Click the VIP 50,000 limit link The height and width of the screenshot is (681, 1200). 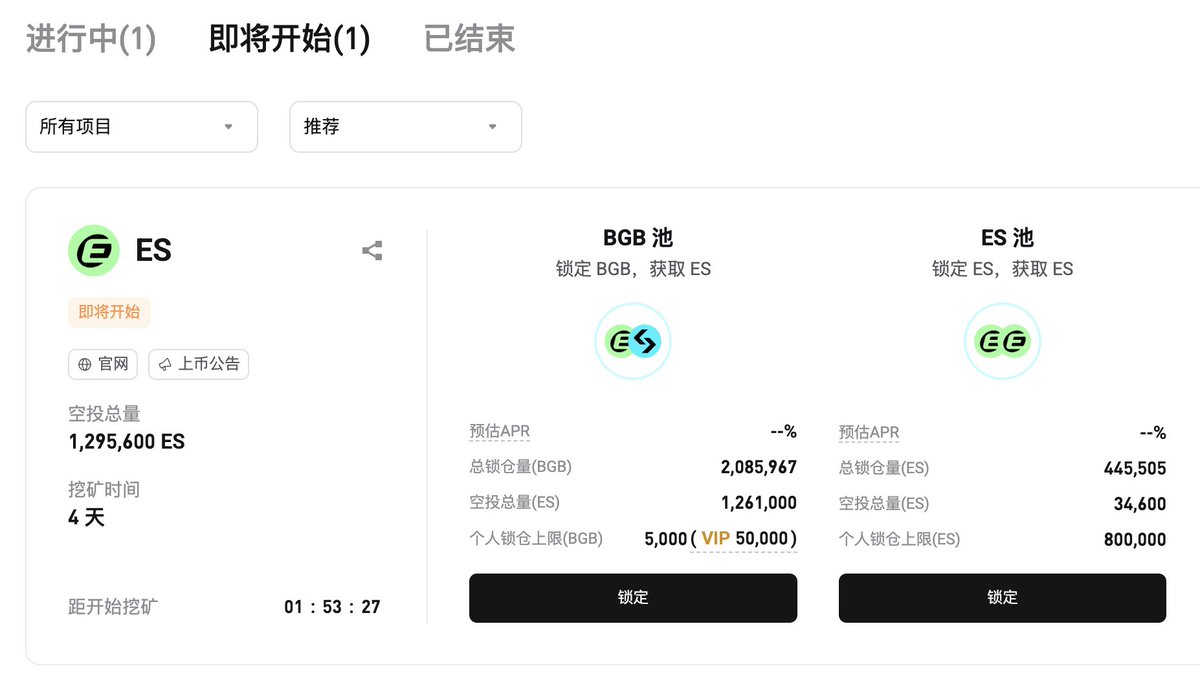(x=743, y=539)
